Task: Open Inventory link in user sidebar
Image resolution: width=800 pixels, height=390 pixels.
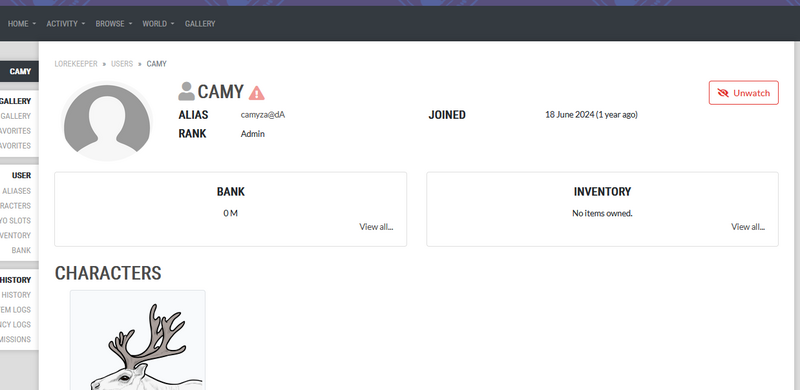Action: pos(15,235)
